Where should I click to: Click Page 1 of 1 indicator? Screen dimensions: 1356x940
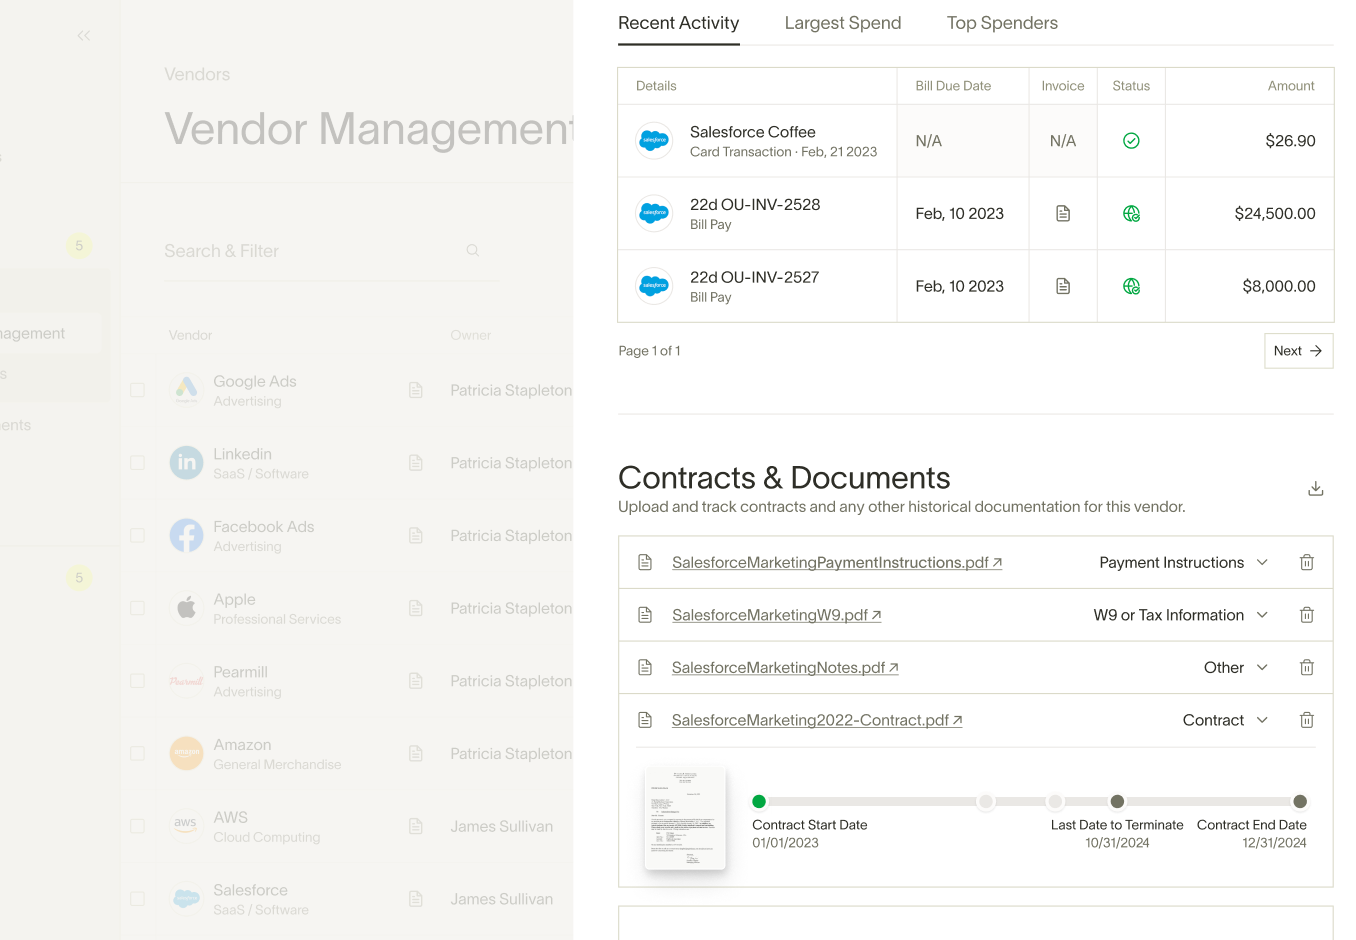(x=649, y=351)
